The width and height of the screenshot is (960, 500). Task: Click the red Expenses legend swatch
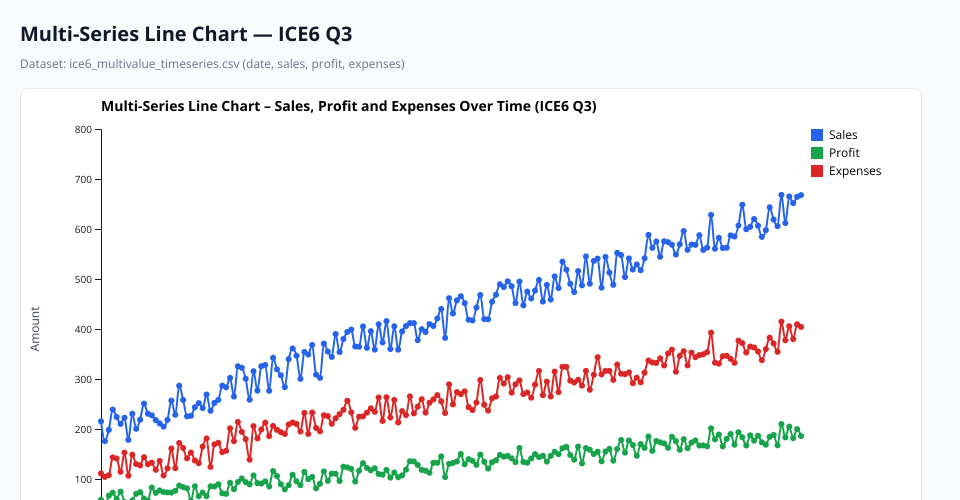[817, 171]
